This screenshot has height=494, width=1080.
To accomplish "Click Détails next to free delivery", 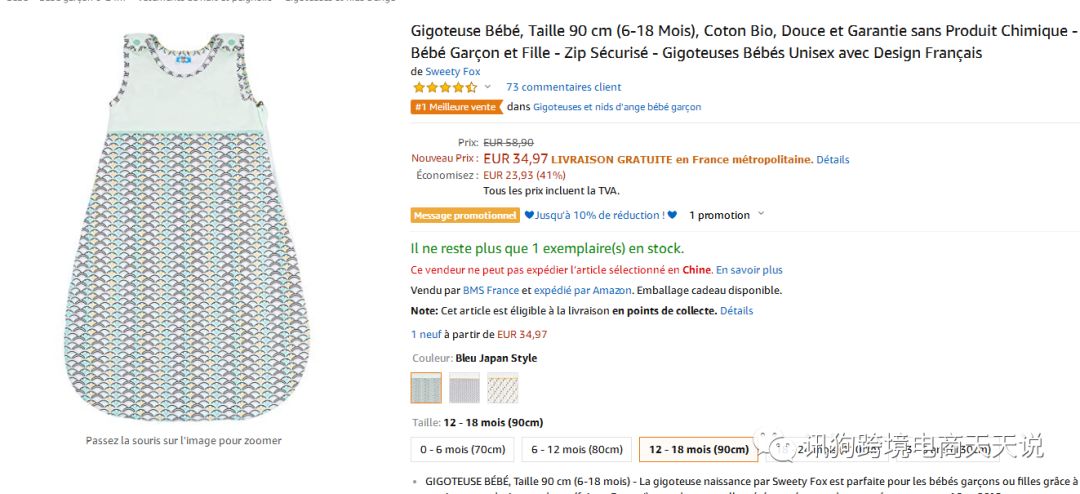I will tap(832, 159).
